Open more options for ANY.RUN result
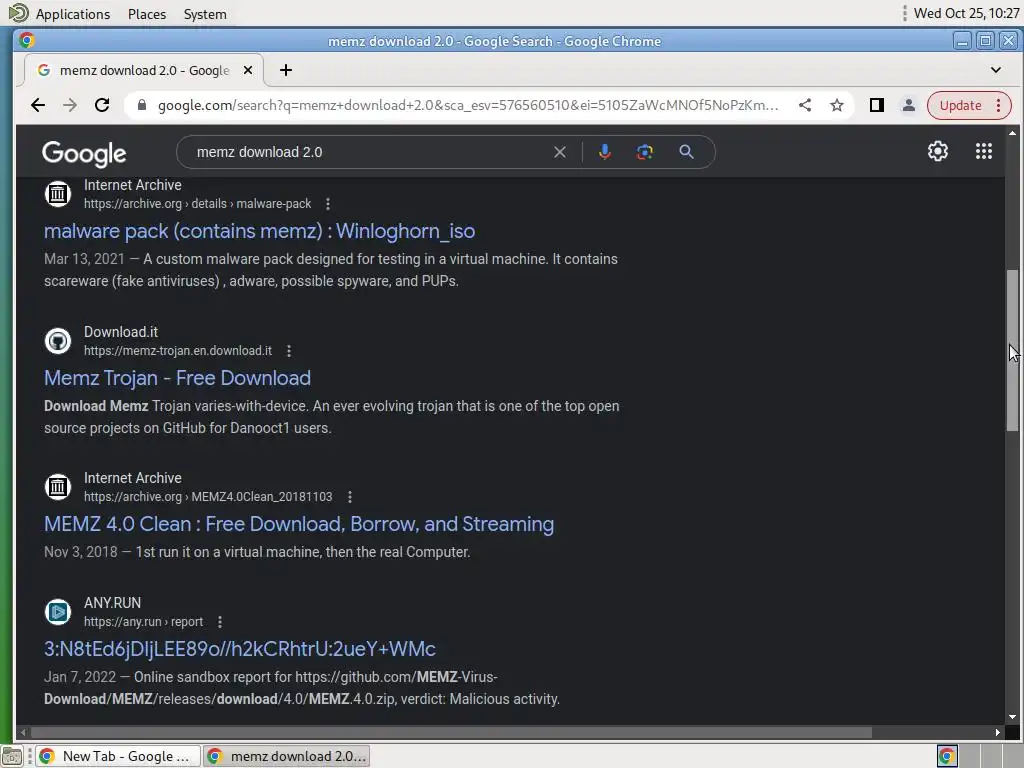The width and height of the screenshot is (1024, 768). [220, 622]
